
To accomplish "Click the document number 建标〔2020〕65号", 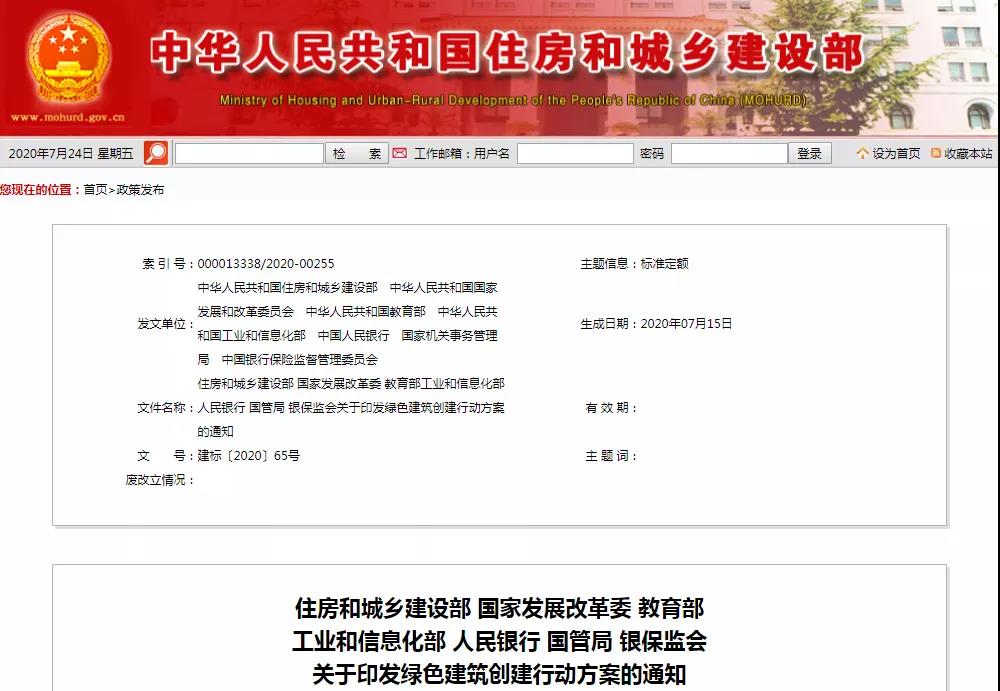I will coord(249,456).
